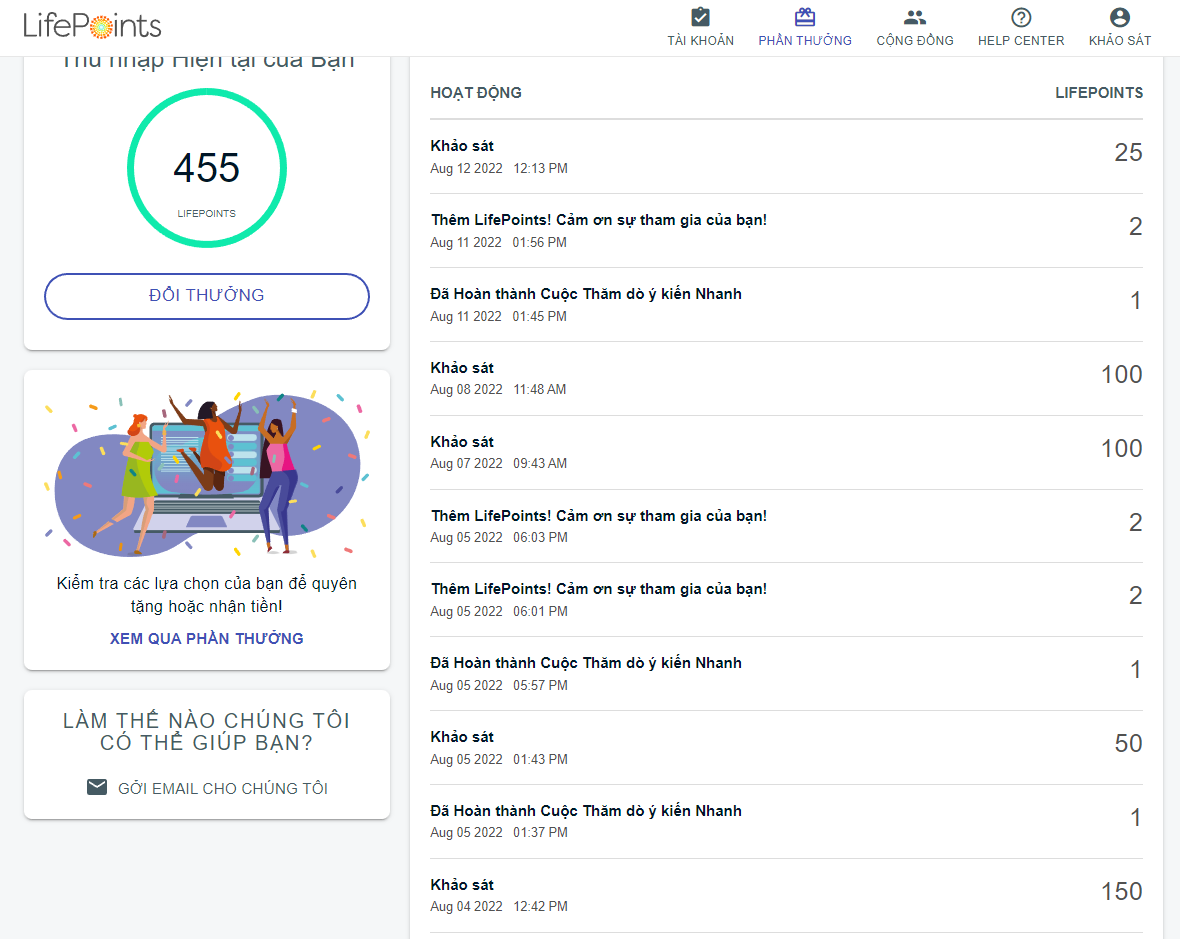
Task: Click the email envelope icon
Action: [97, 788]
